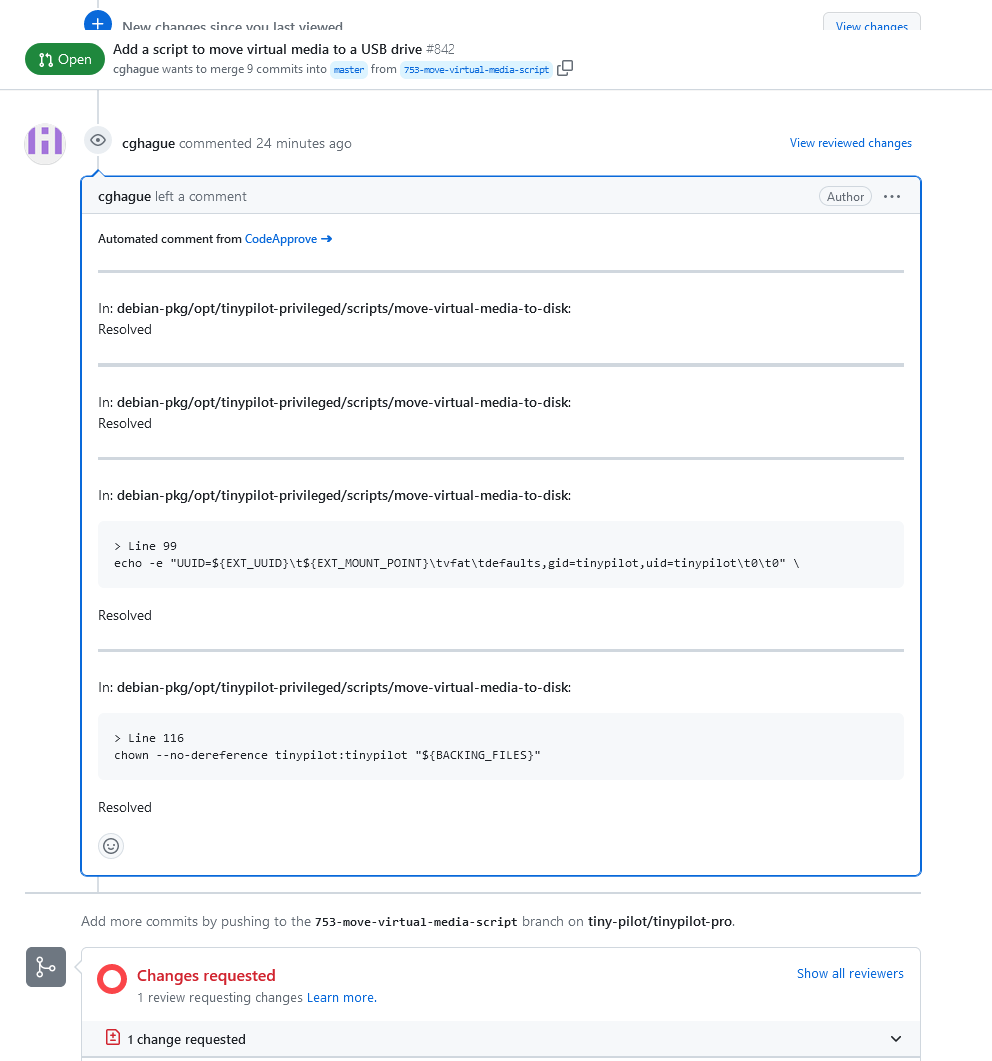Click the red file-change icon beside '1 change requested'

coord(112,1039)
